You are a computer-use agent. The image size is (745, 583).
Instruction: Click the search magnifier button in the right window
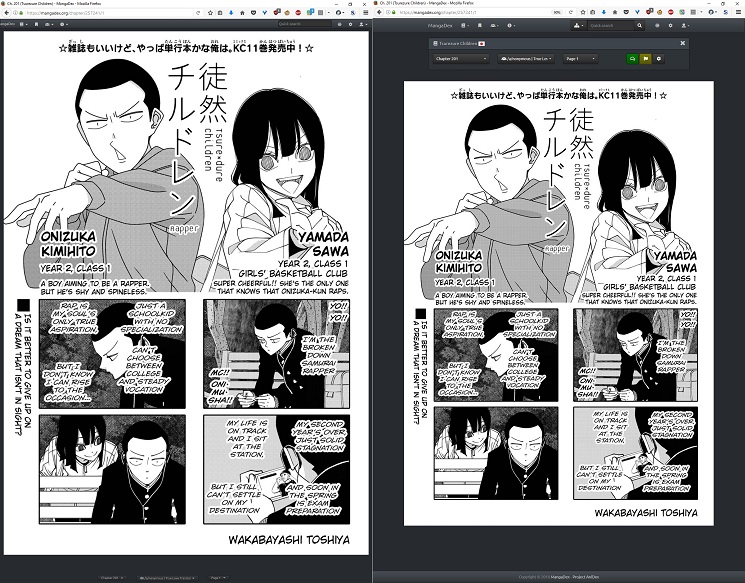pyautogui.click(x=640, y=25)
